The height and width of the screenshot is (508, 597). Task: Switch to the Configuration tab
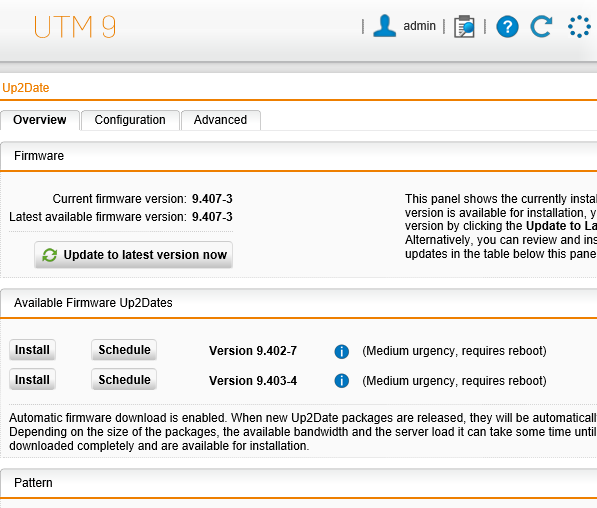point(130,120)
